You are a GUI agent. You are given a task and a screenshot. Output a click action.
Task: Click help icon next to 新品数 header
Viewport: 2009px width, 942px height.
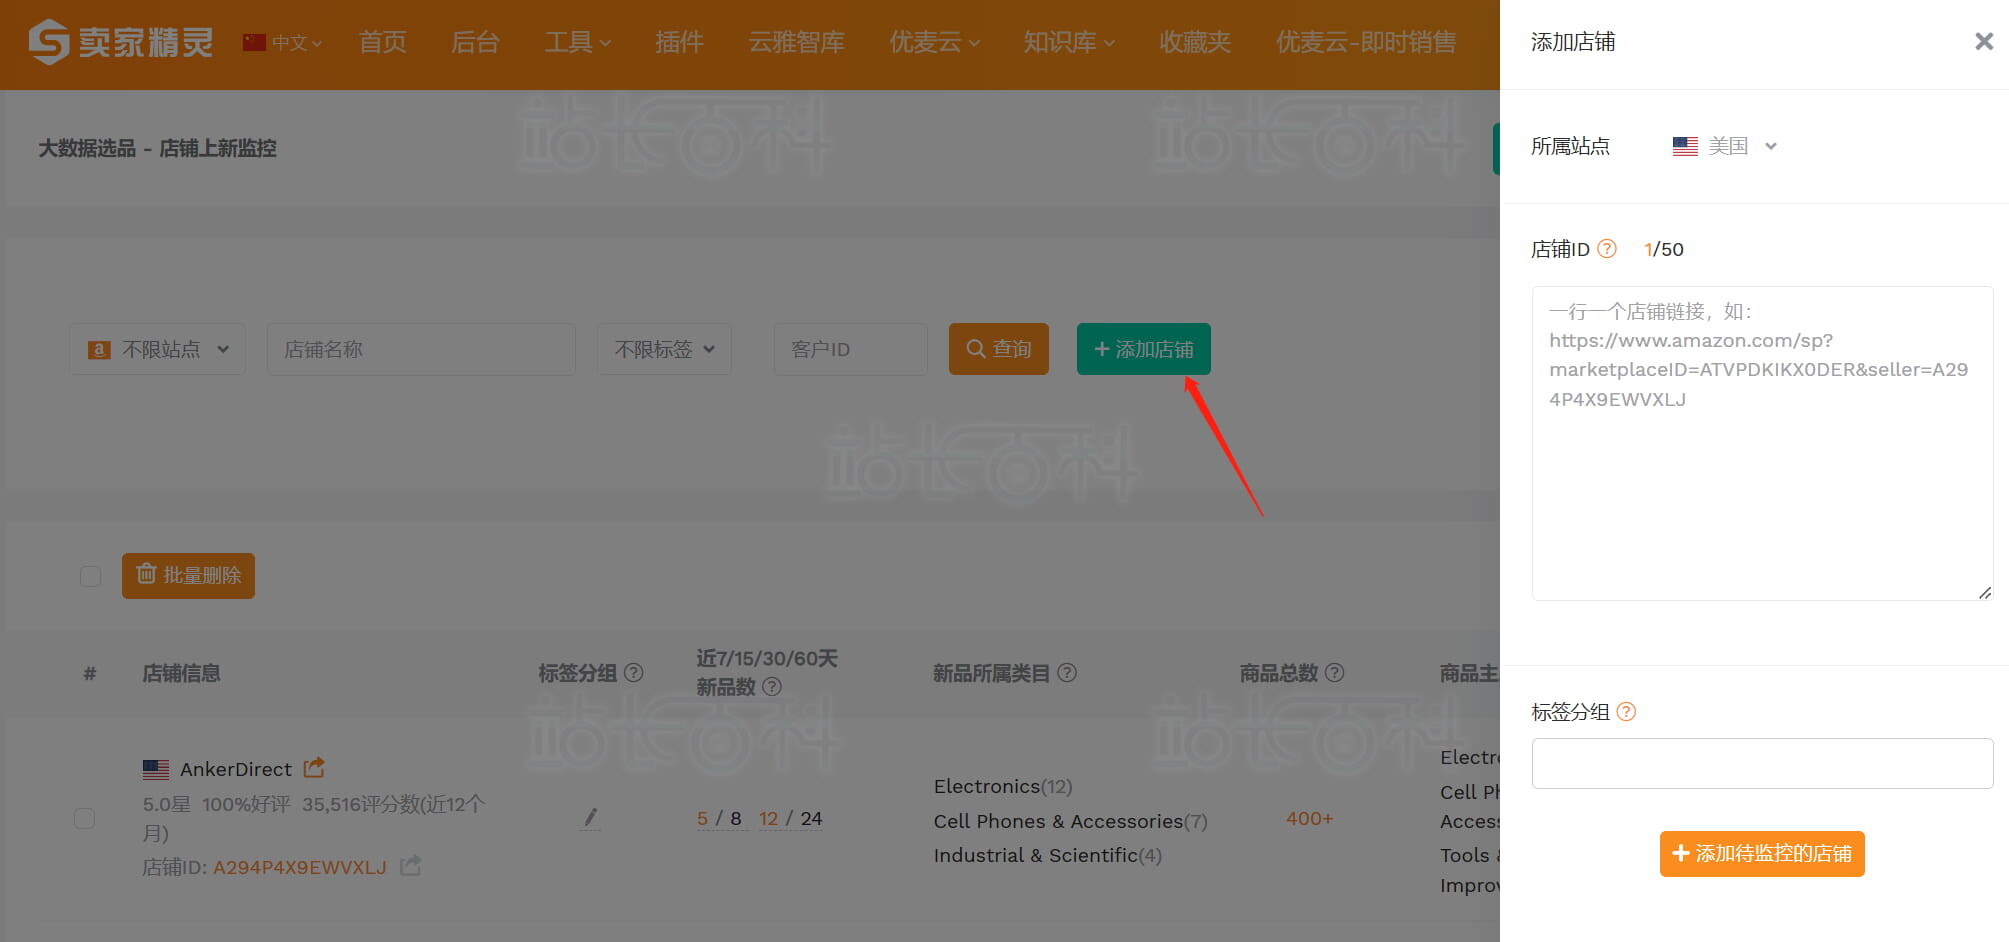click(x=772, y=687)
